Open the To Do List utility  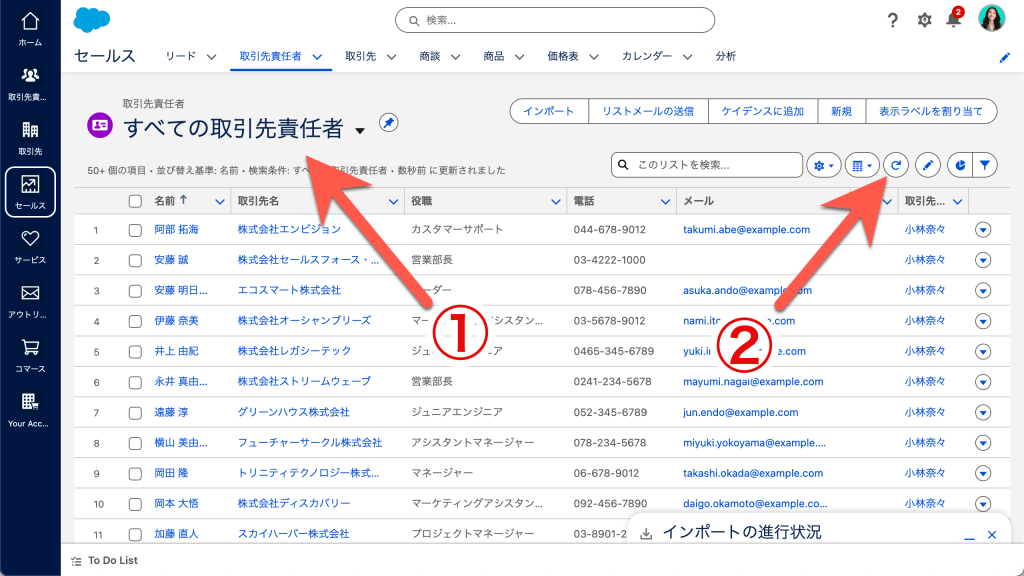click(x=104, y=560)
